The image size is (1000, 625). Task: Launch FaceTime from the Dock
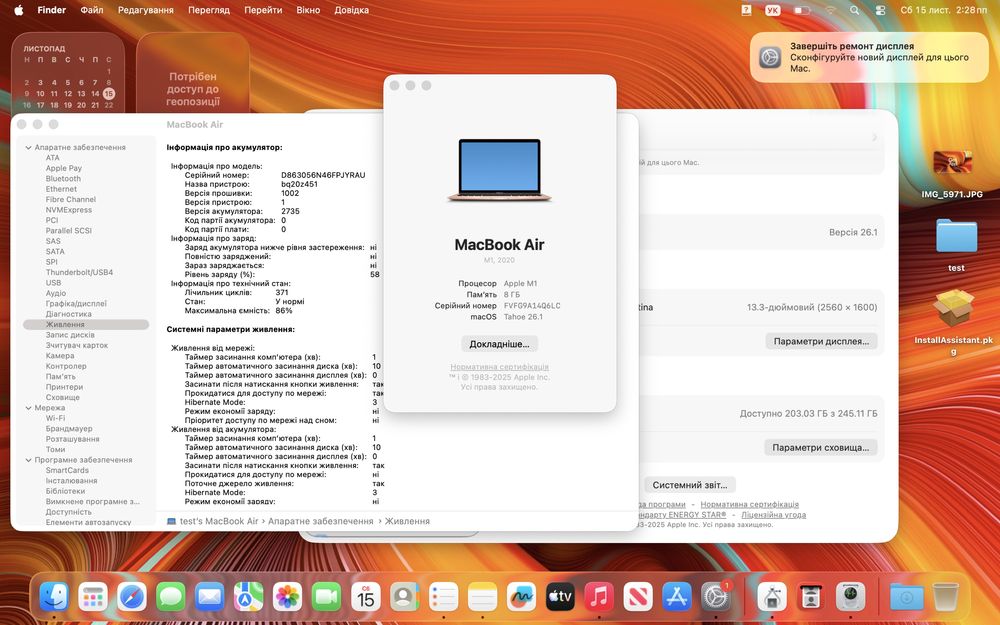tap(327, 597)
